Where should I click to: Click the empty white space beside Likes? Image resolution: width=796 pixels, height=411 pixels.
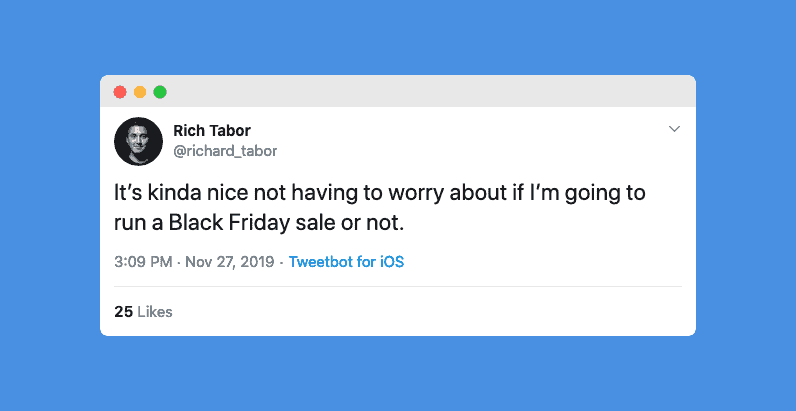(x=450, y=312)
